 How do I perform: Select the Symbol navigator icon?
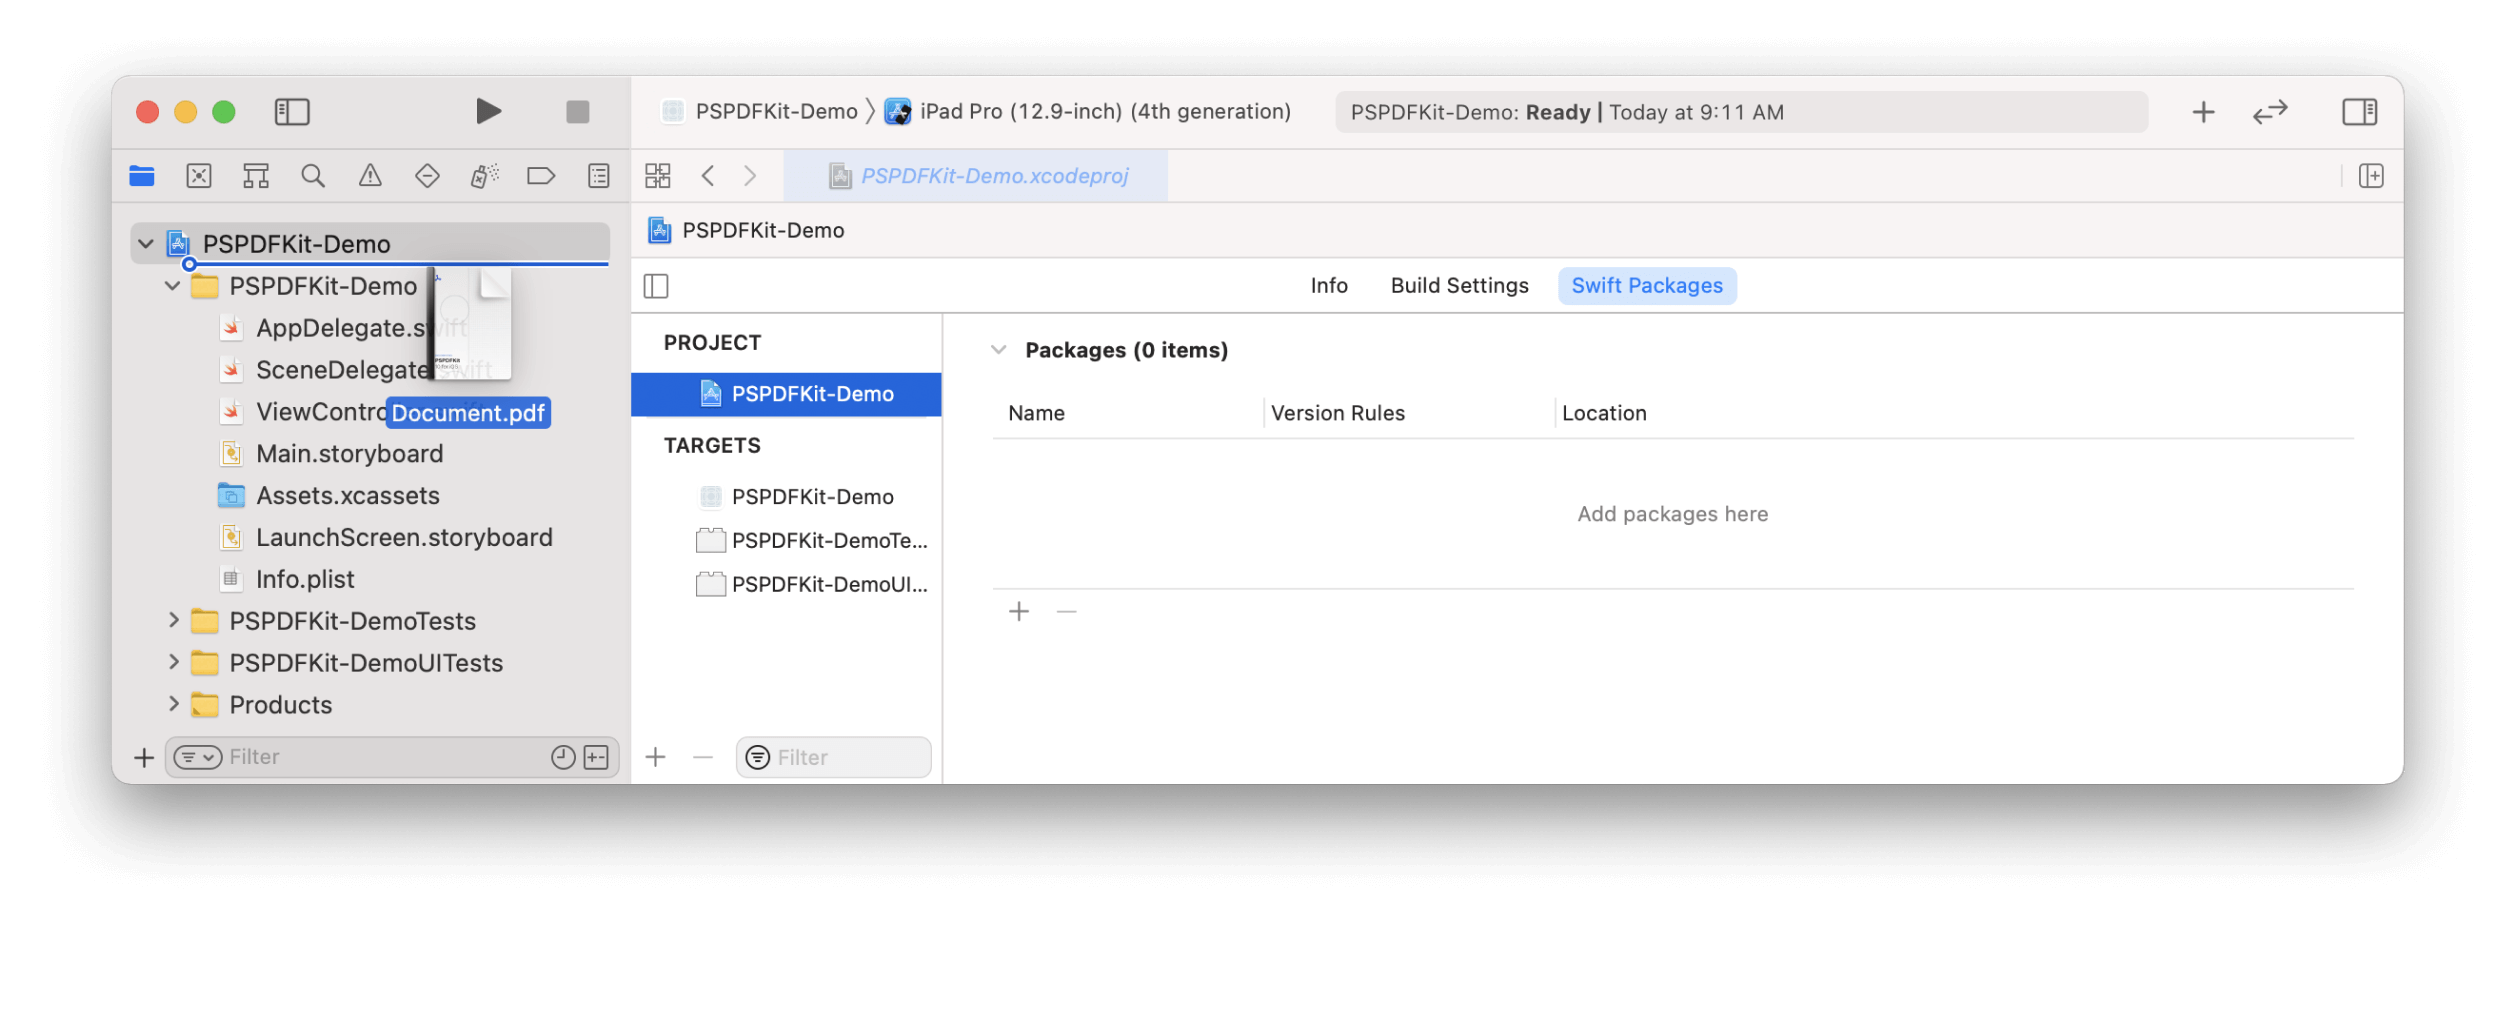pos(256,175)
